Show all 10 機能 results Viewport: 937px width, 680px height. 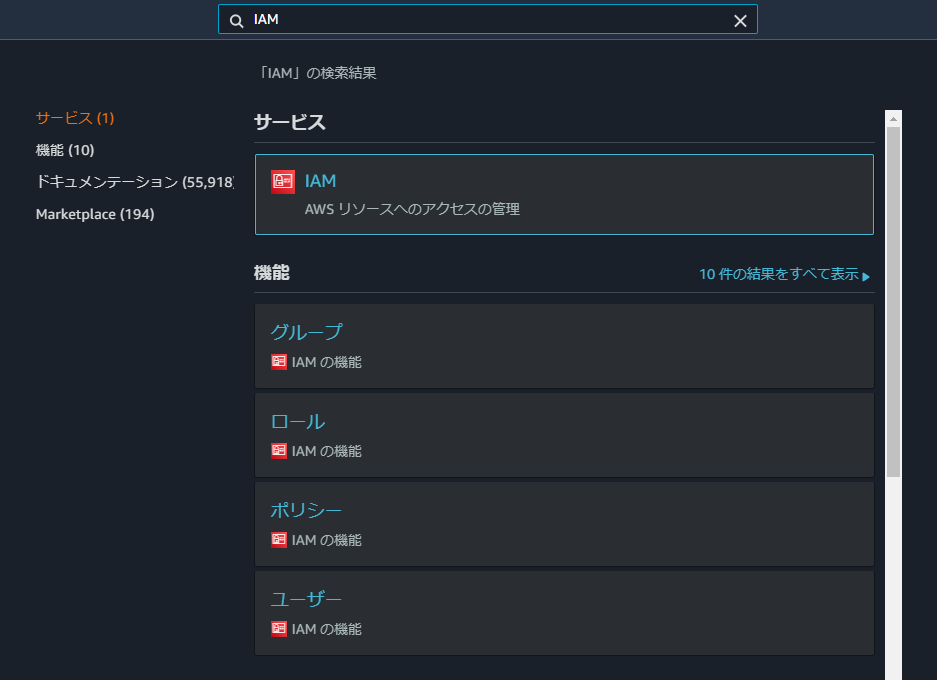point(784,274)
